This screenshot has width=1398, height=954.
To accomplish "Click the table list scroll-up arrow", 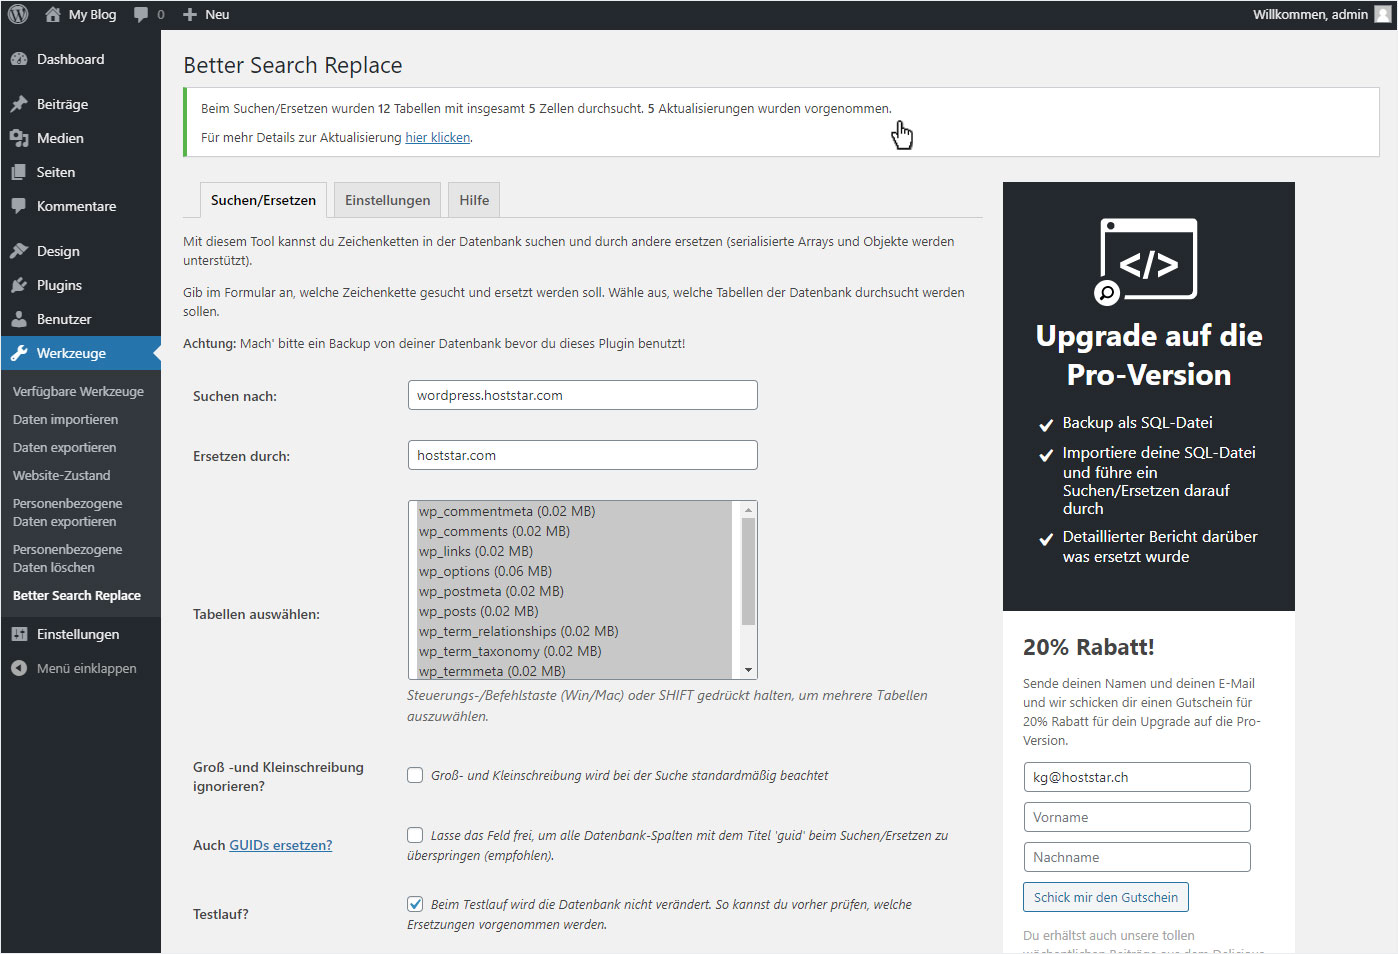I will pyautogui.click(x=748, y=510).
